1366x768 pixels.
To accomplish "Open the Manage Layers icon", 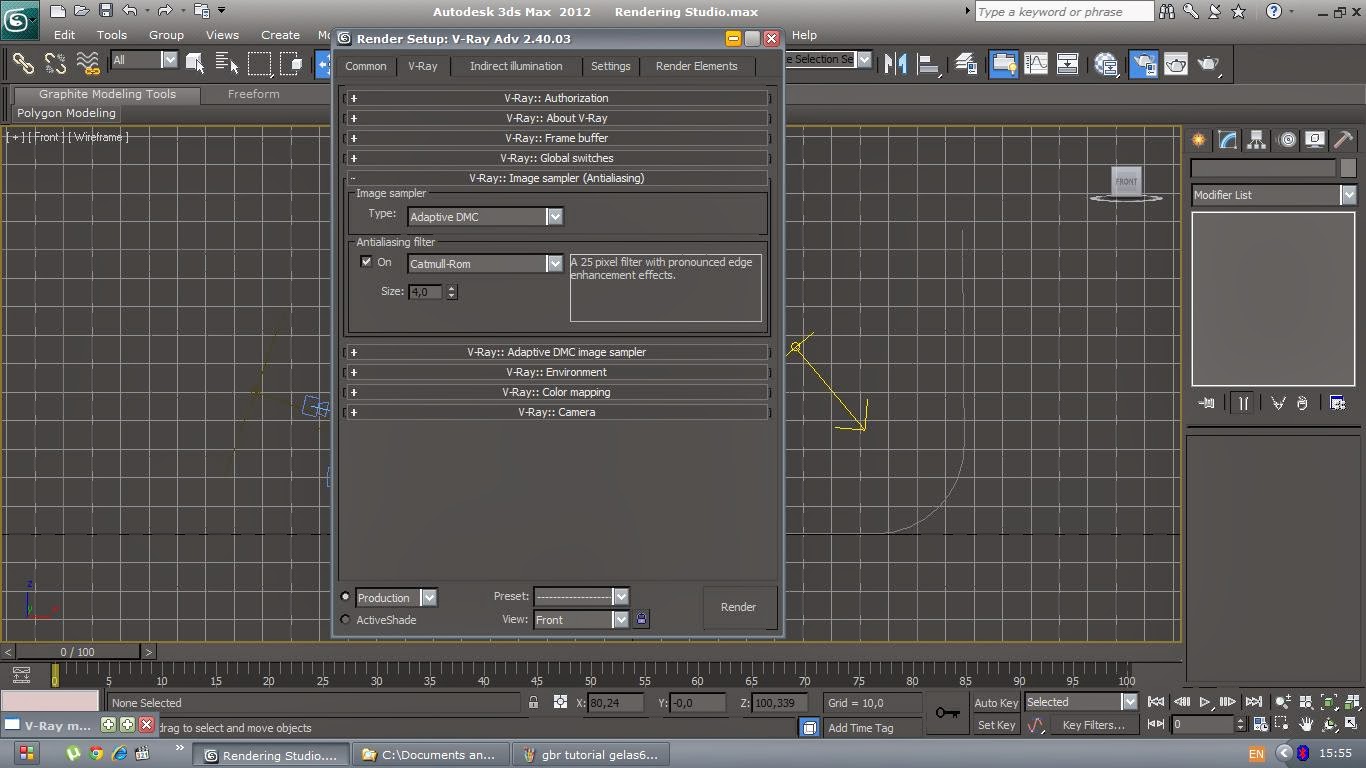I will [x=966, y=64].
